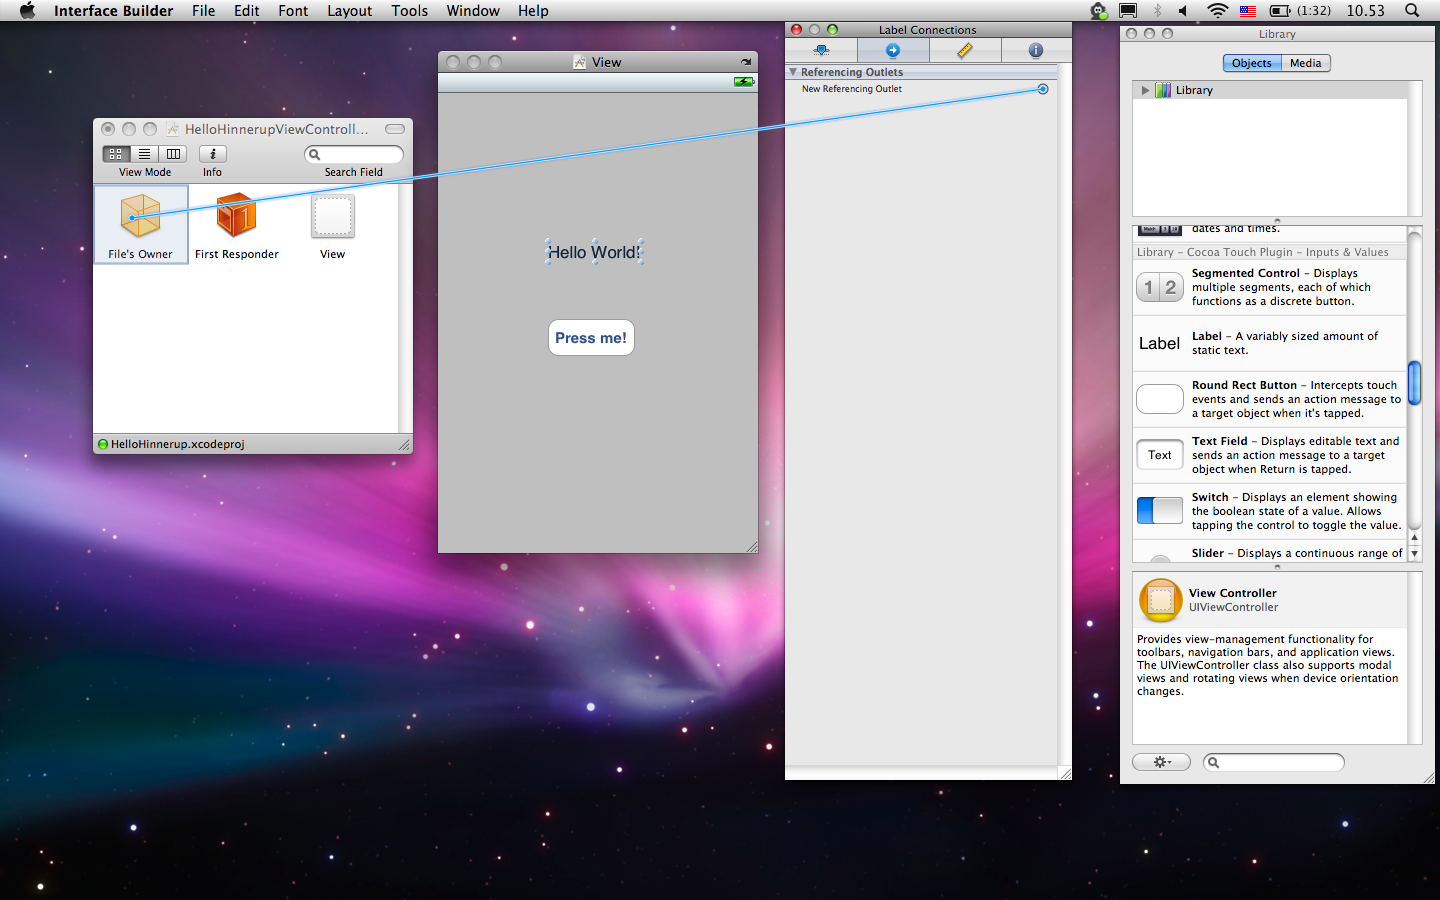Viewport: 1440px width, 900px height.
Task: Select the View object in document window
Action: pyautogui.click(x=333, y=216)
